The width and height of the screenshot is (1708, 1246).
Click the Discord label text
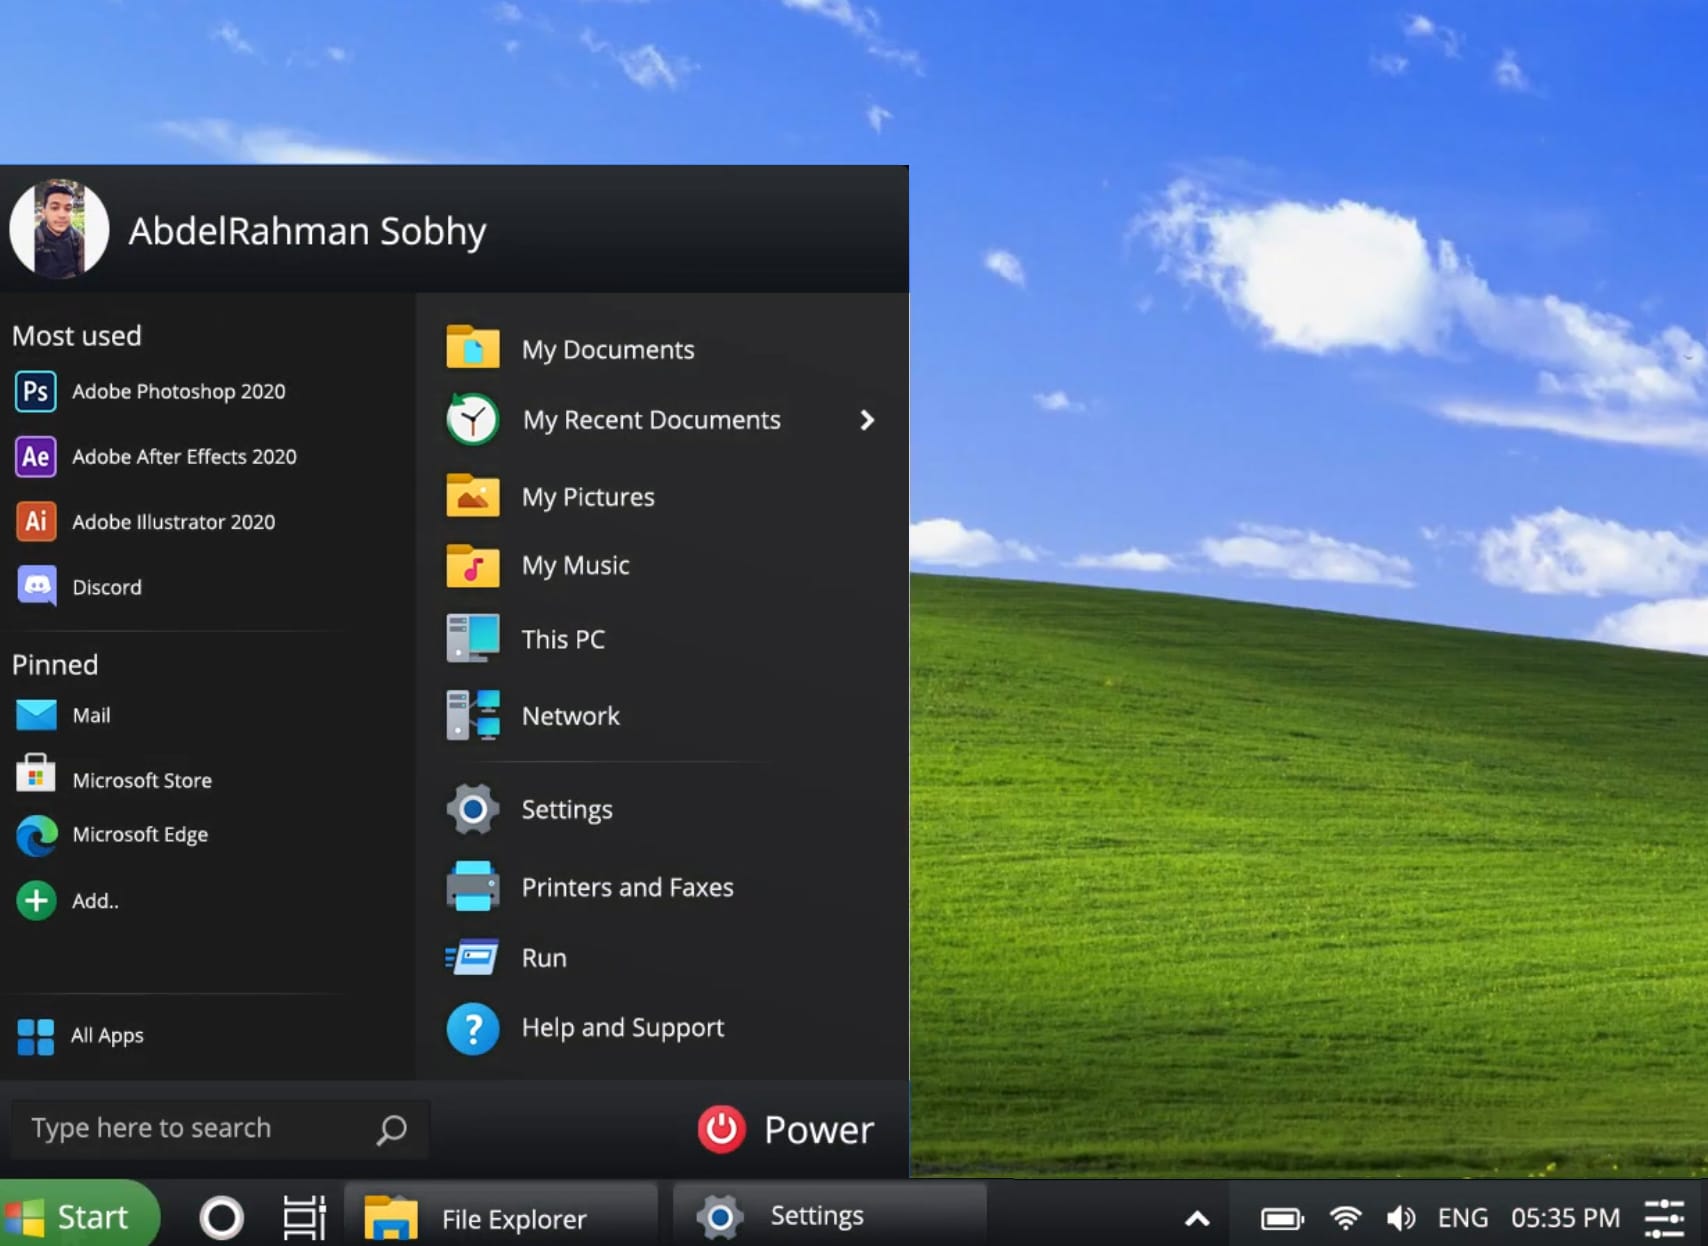tap(107, 587)
